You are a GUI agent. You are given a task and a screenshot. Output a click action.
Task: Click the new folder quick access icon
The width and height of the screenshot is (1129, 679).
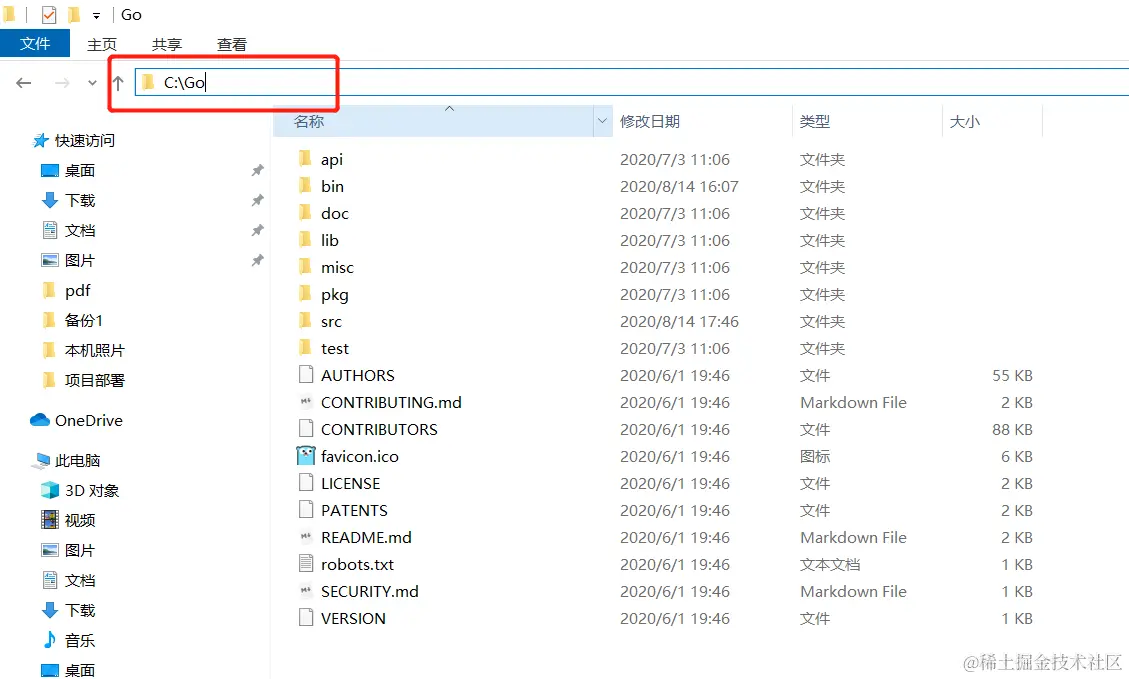click(x=73, y=14)
